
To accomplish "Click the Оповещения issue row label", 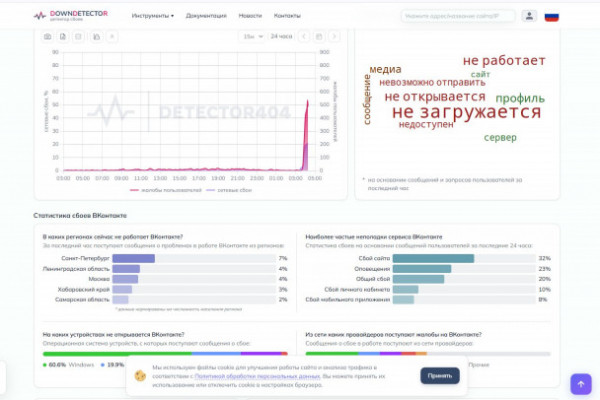I will pyautogui.click(x=372, y=269).
